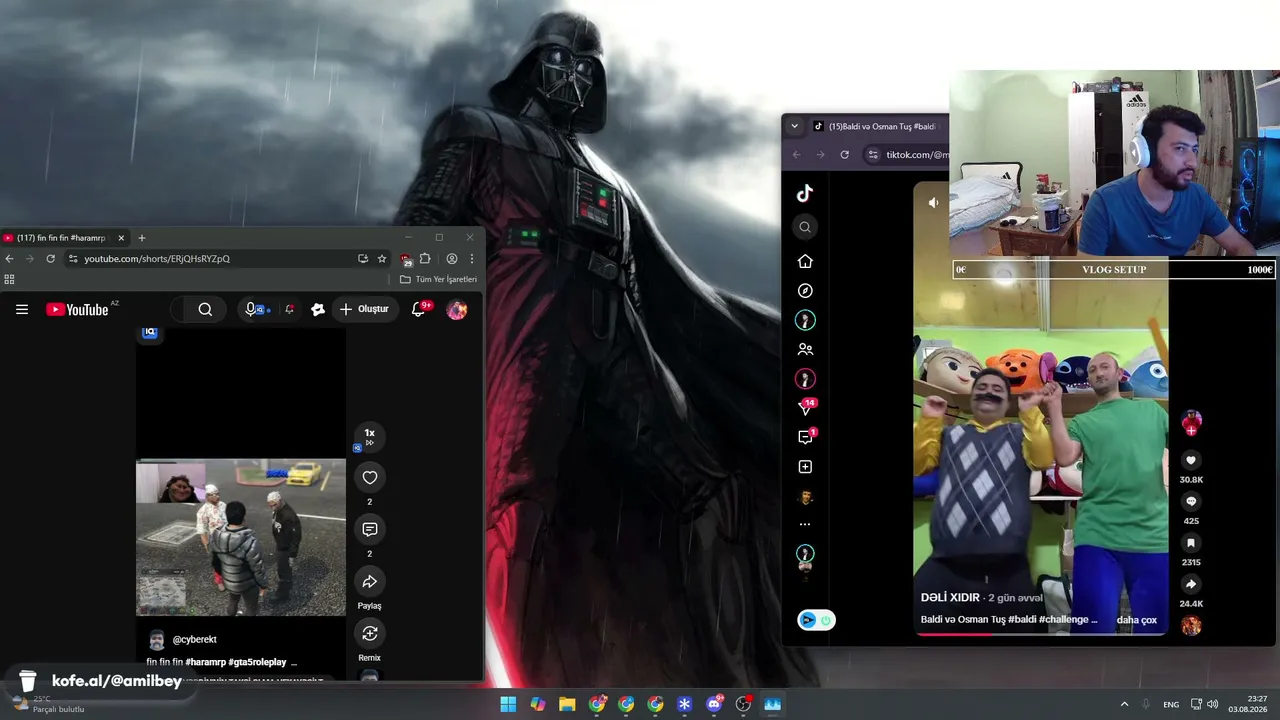The image size is (1280, 720).
Task: Open the YouTube search button
Action: (x=205, y=310)
